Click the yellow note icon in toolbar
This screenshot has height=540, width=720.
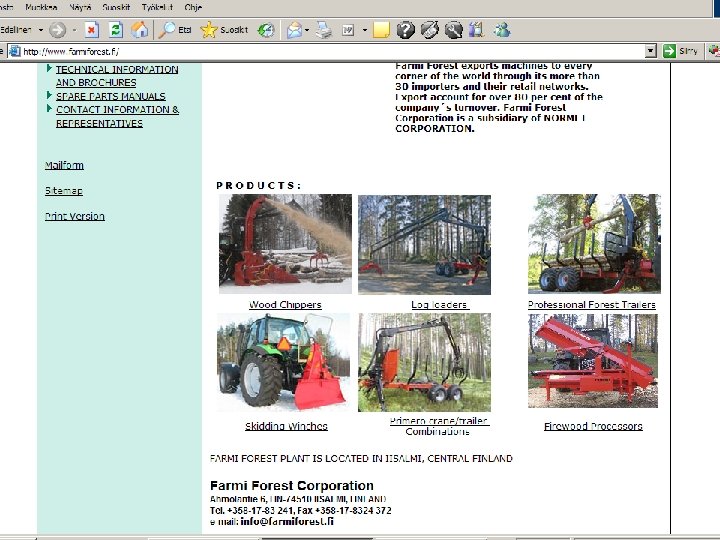coord(381,30)
